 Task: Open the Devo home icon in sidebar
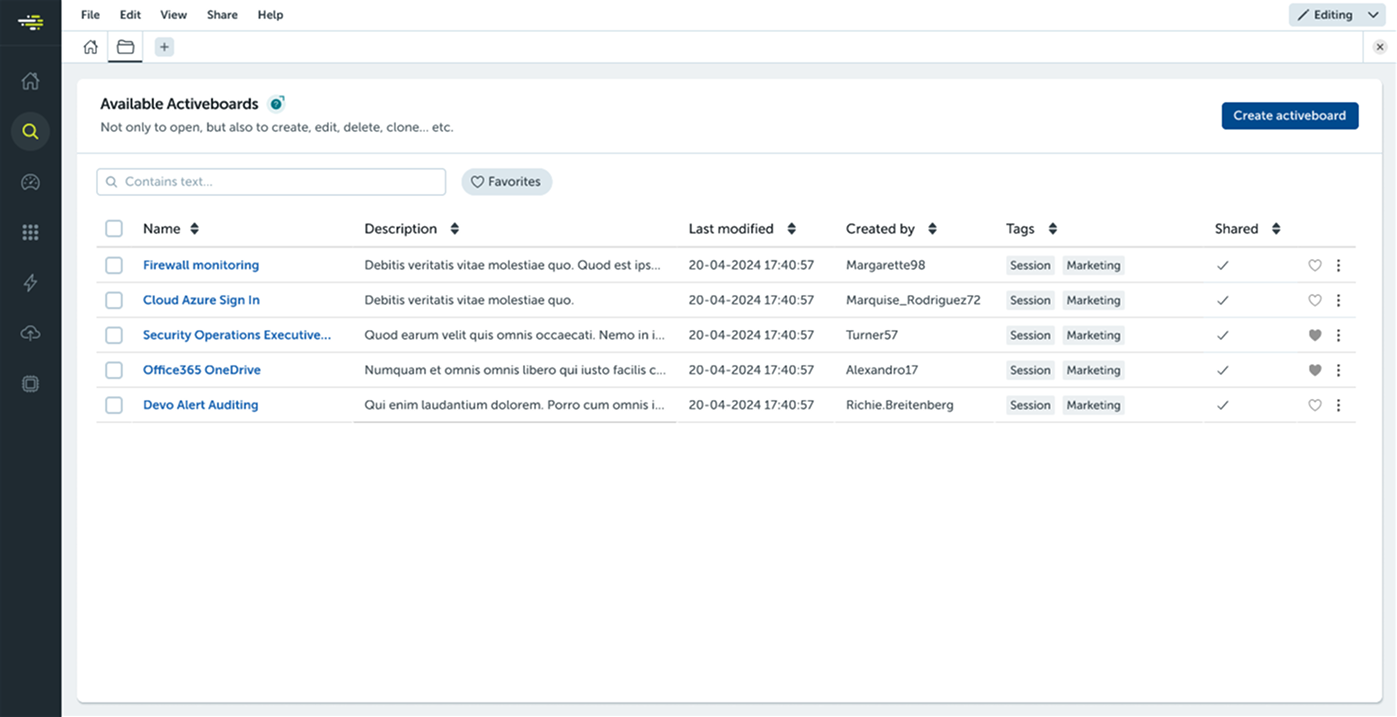[30, 81]
